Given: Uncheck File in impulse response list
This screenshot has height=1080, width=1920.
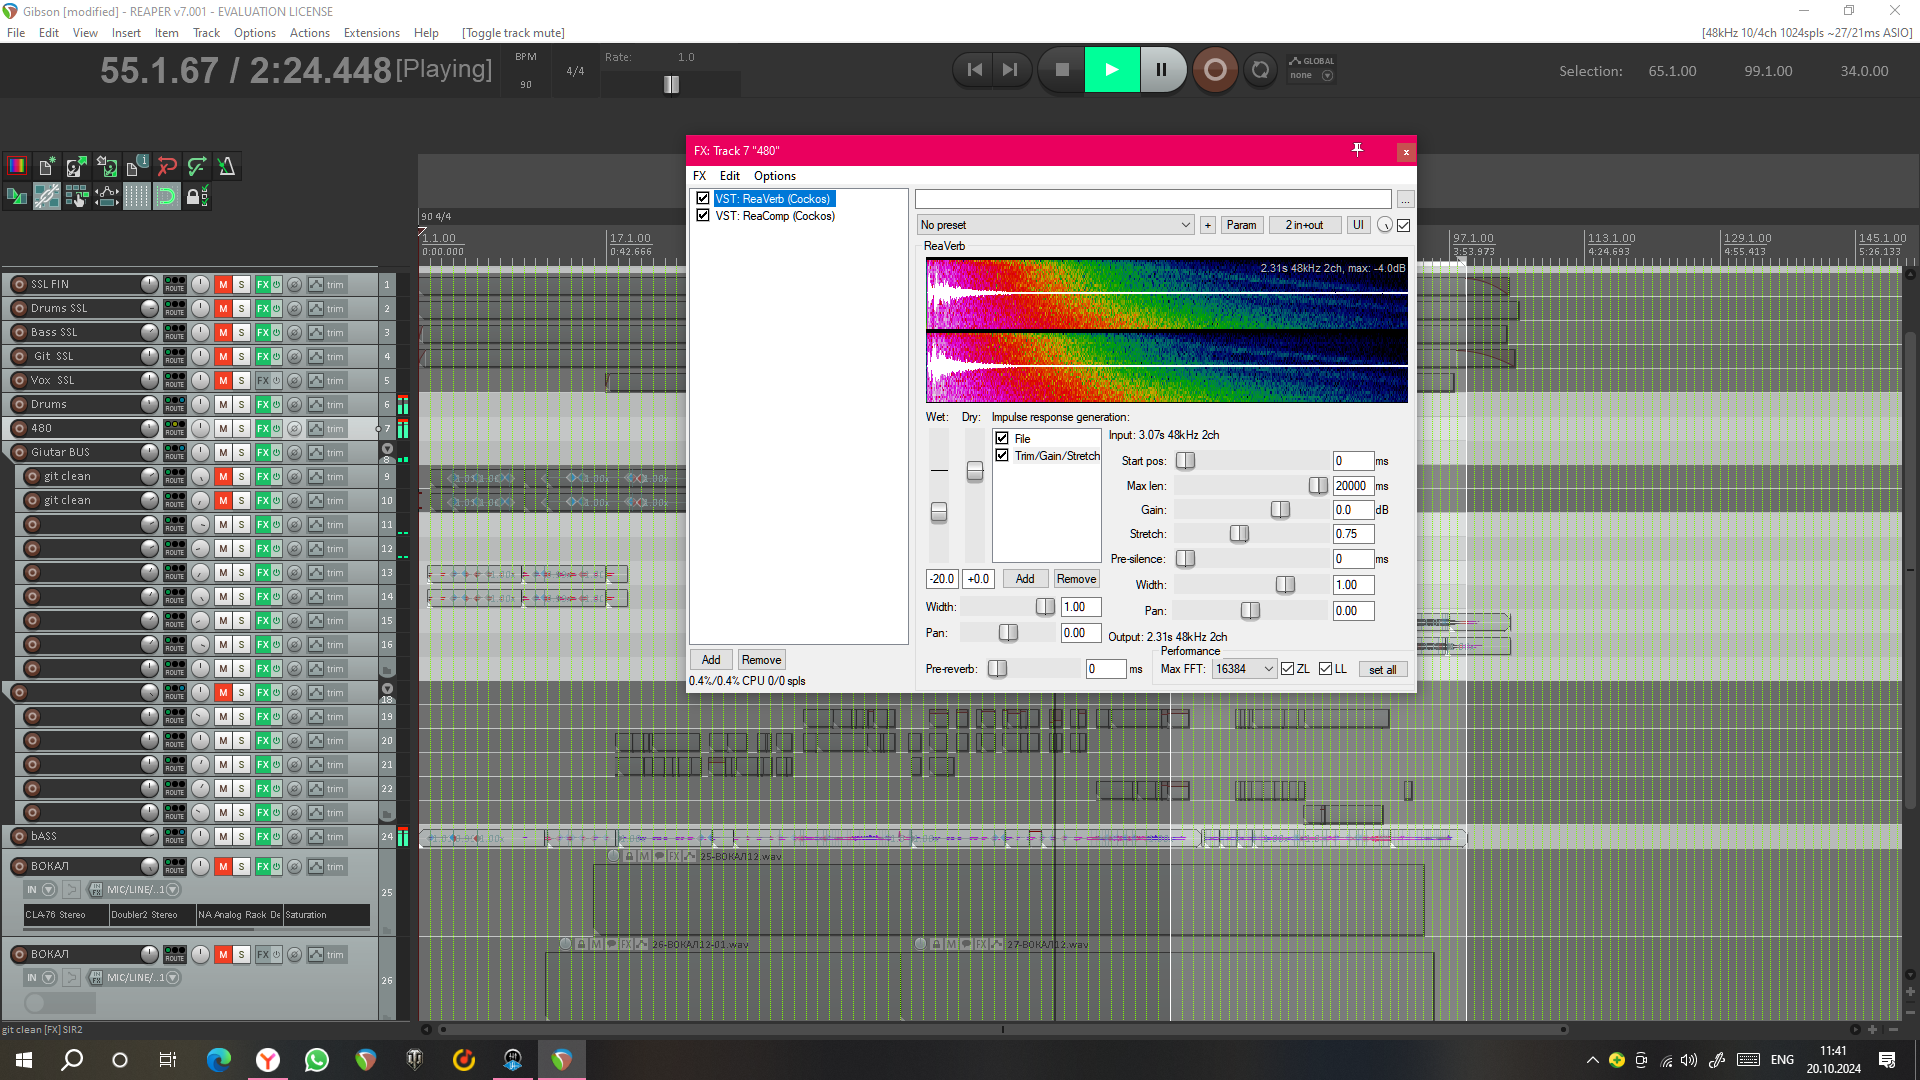Looking at the screenshot, I should point(1002,439).
